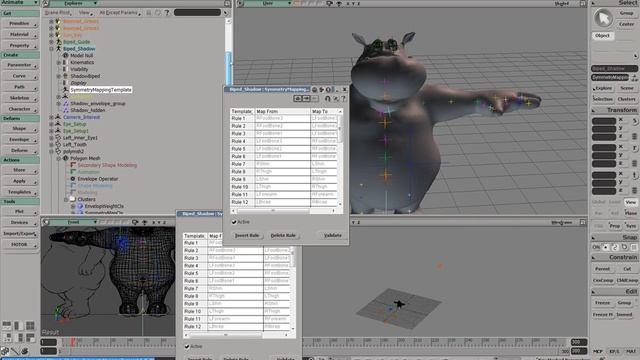640x360 pixels.
Task: Click the help question mark in Explorer toolbar
Action: pyautogui.click(x=167, y=13)
